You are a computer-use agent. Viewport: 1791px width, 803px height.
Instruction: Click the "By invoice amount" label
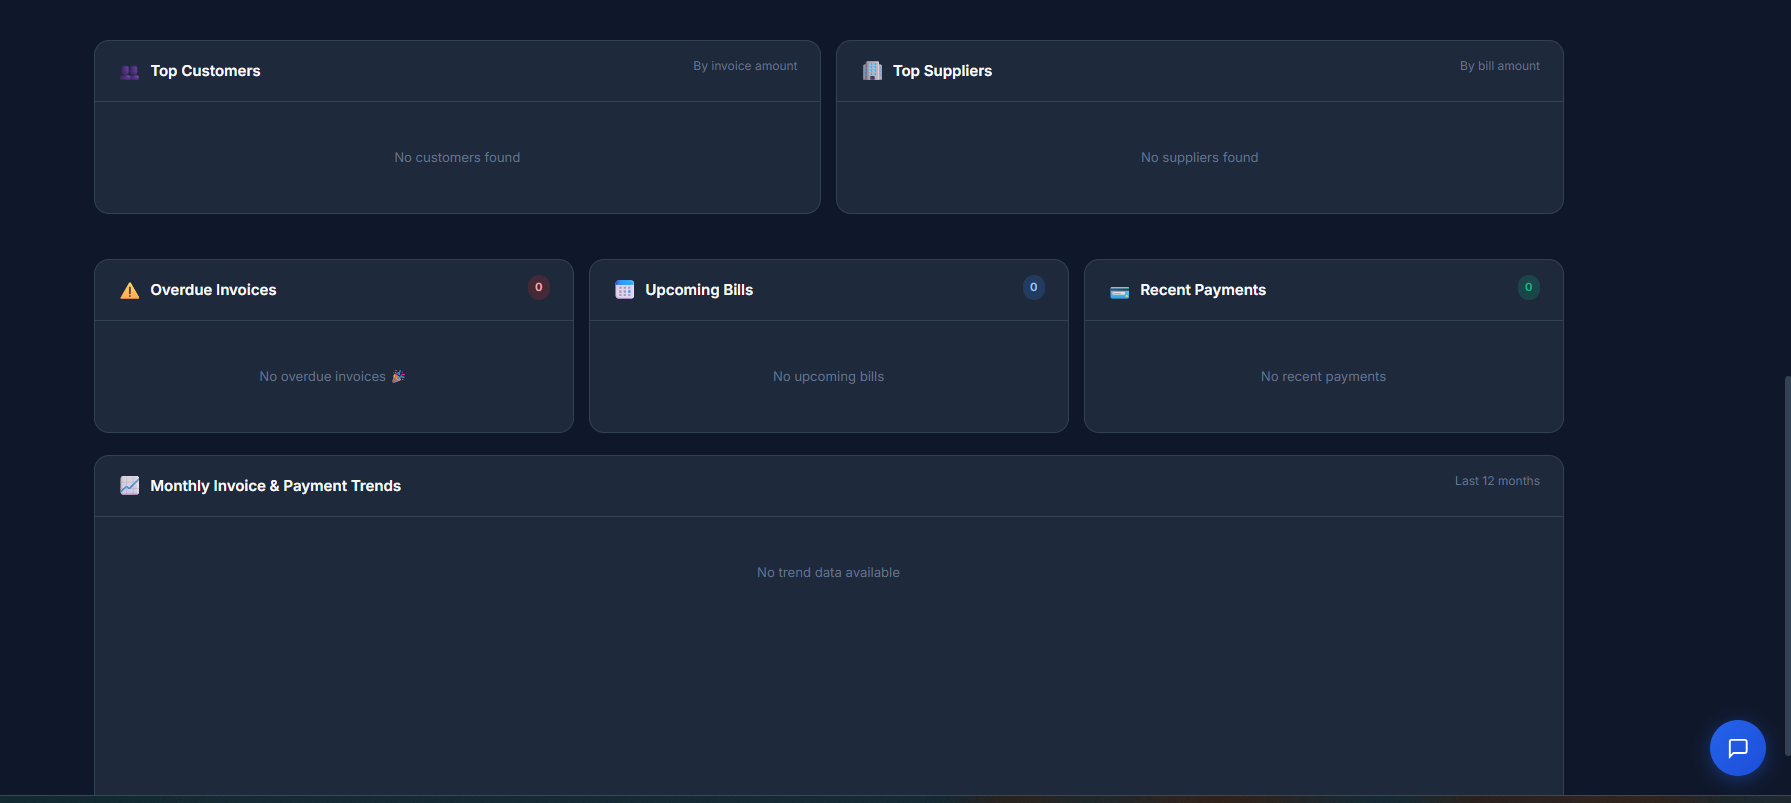pyautogui.click(x=745, y=66)
